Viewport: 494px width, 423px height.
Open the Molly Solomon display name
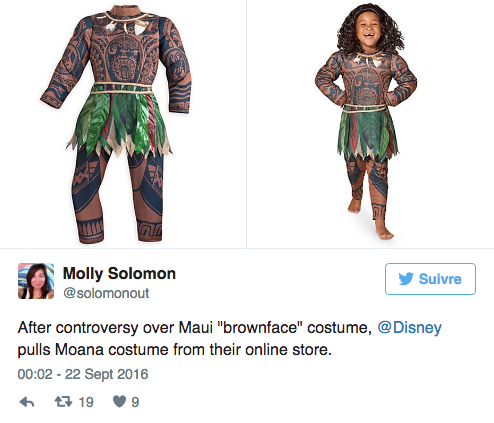[x=119, y=273]
